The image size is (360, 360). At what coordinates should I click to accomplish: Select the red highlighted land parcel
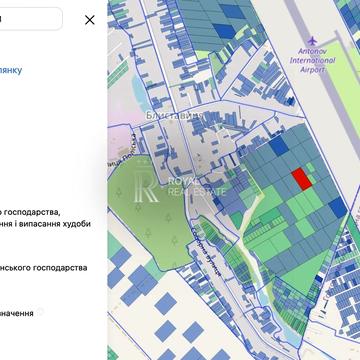(302, 179)
